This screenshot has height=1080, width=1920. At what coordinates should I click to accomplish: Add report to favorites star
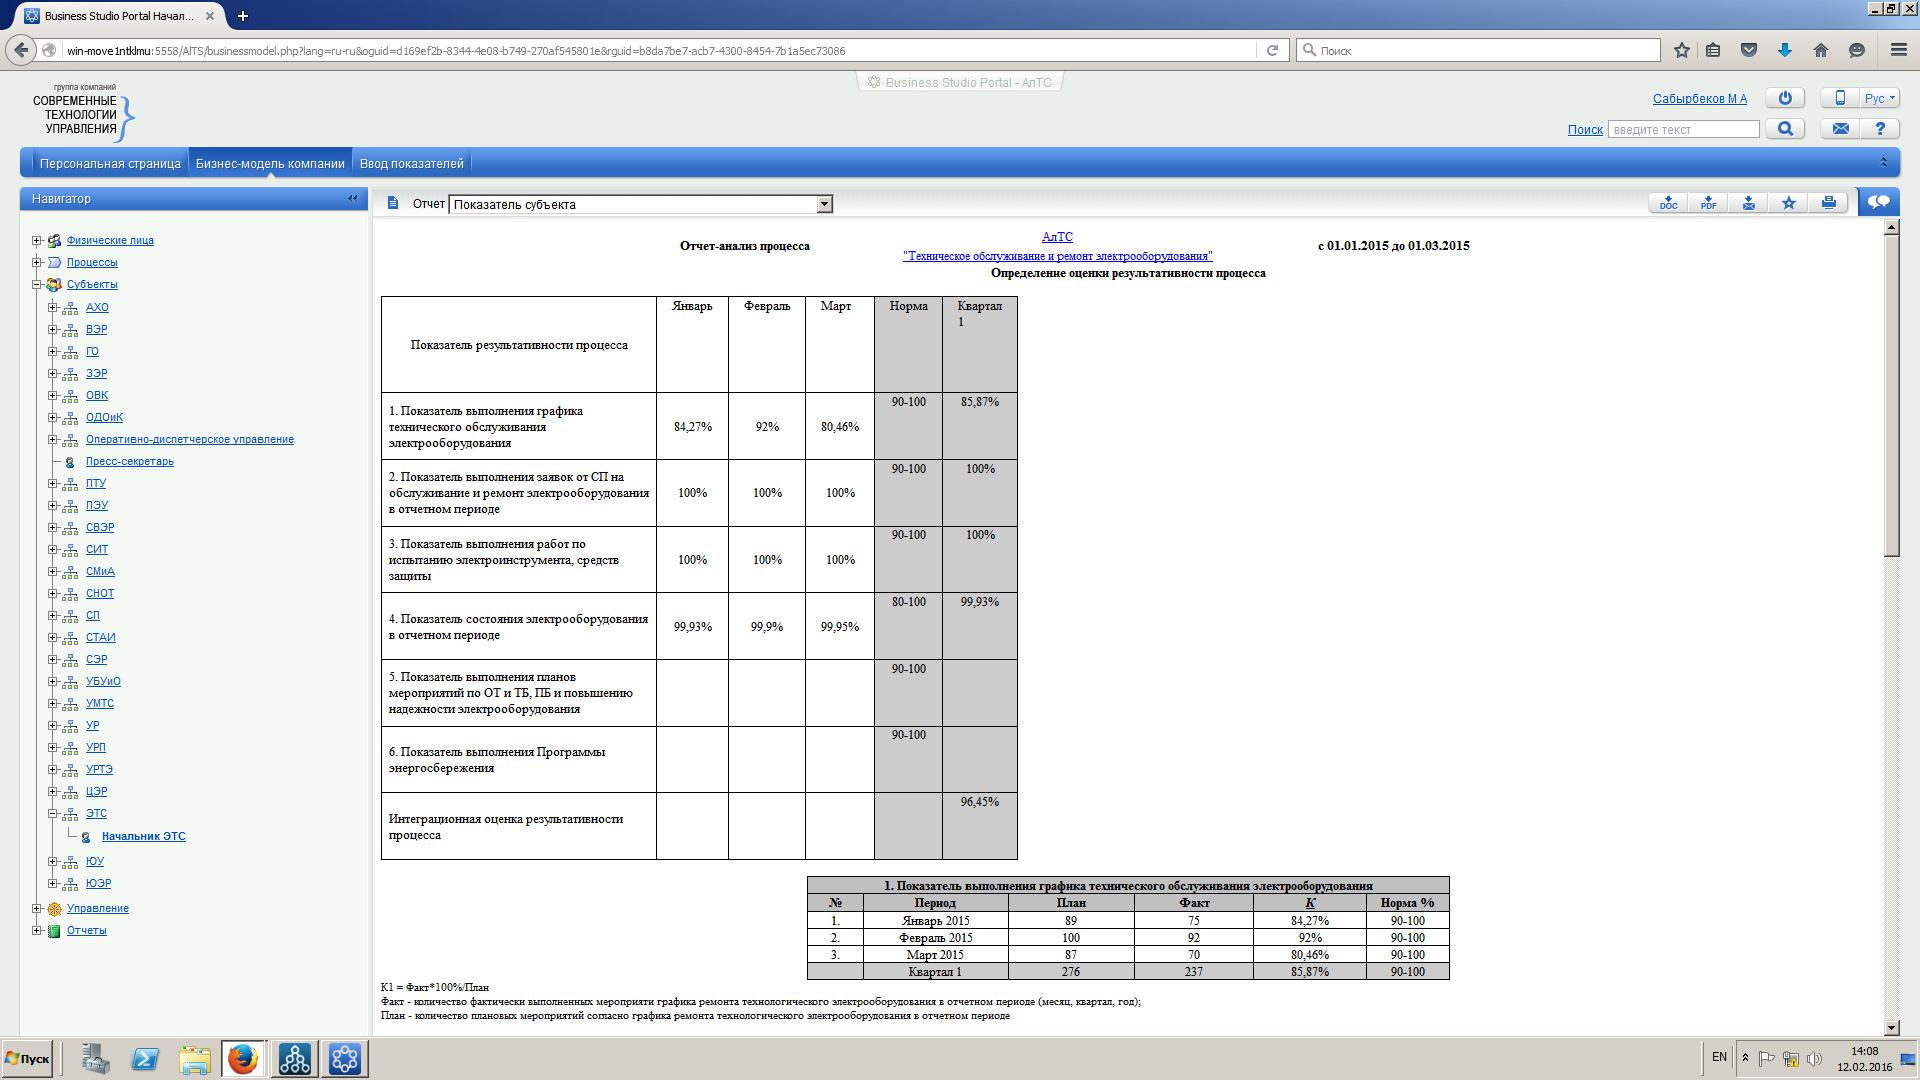pyautogui.click(x=1788, y=203)
